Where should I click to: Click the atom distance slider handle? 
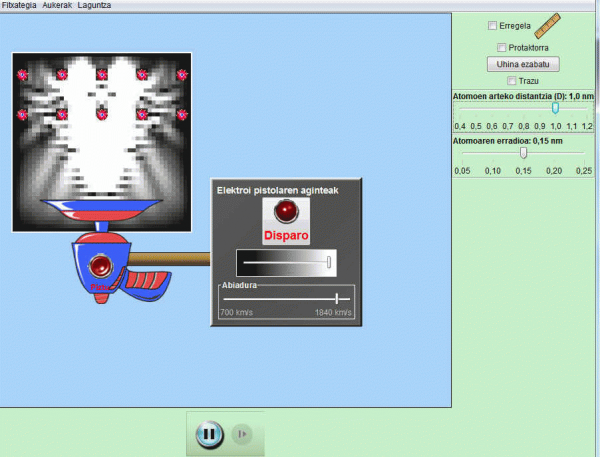[555, 108]
